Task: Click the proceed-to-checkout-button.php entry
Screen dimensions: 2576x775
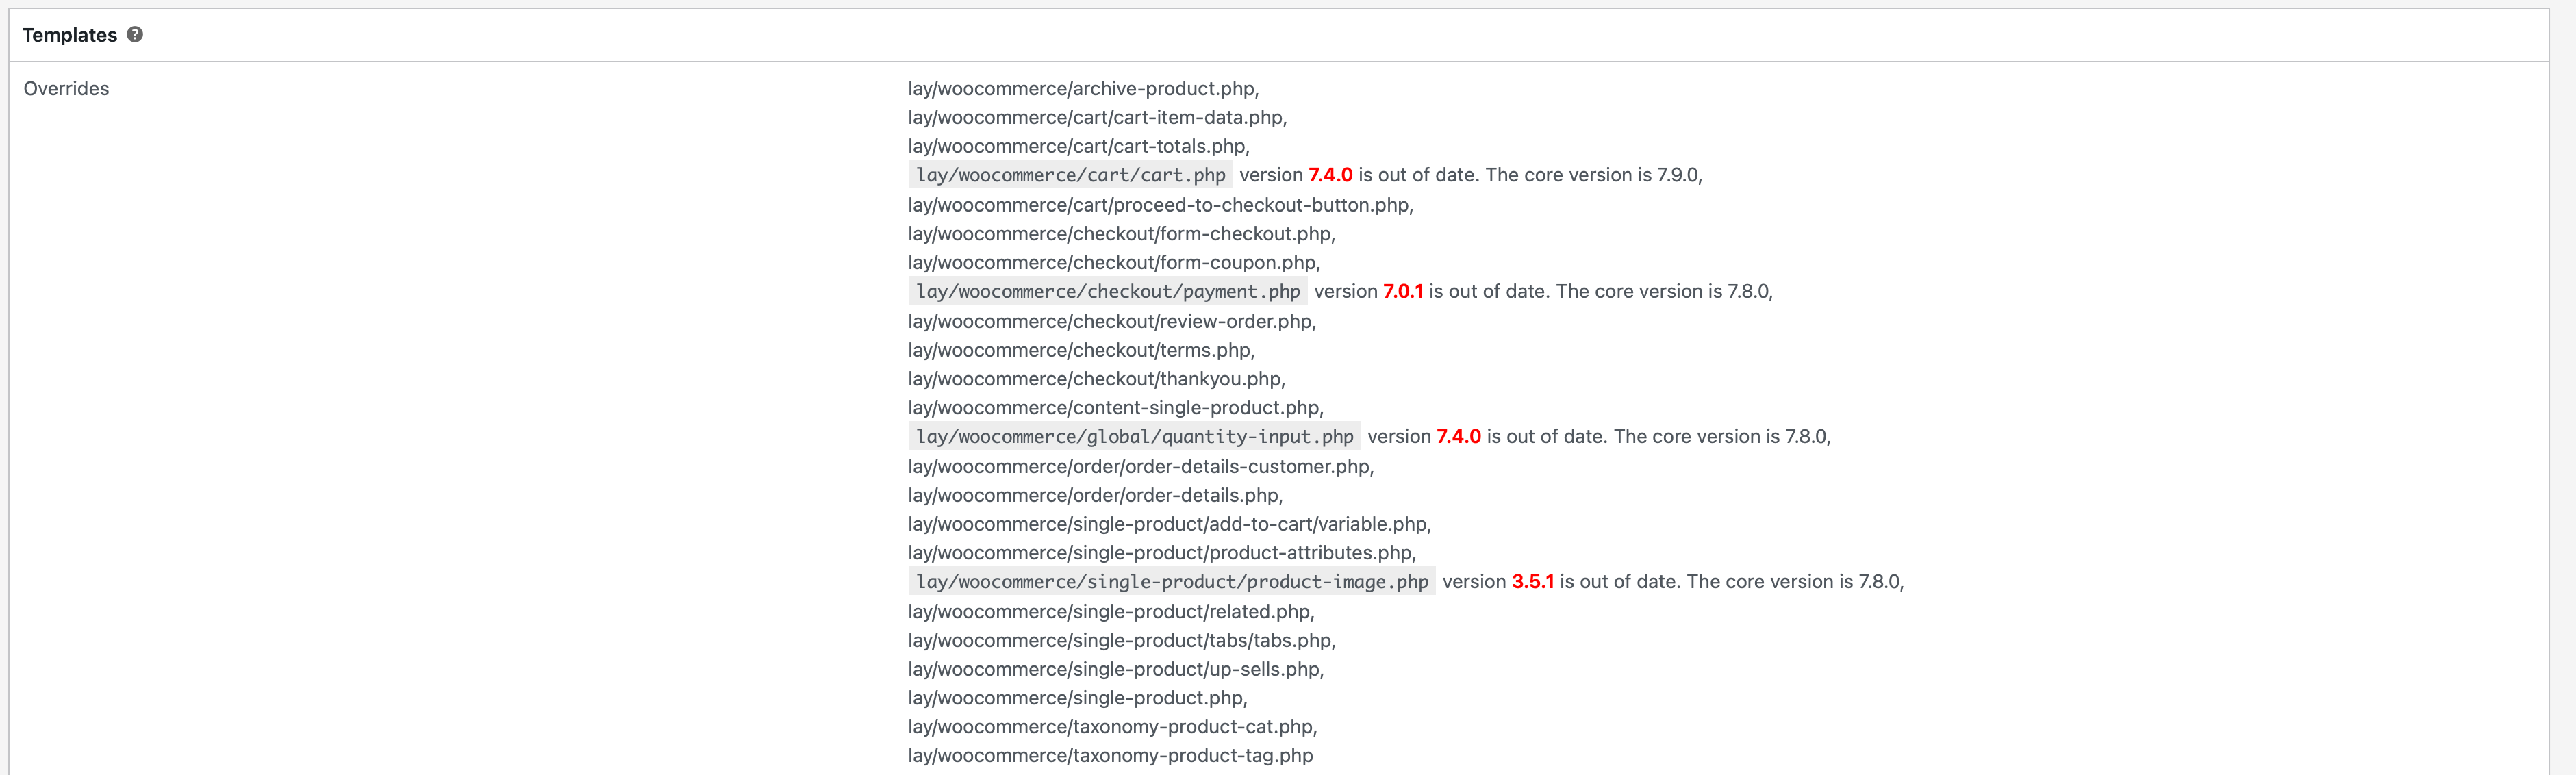Action: click(x=1159, y=204)
